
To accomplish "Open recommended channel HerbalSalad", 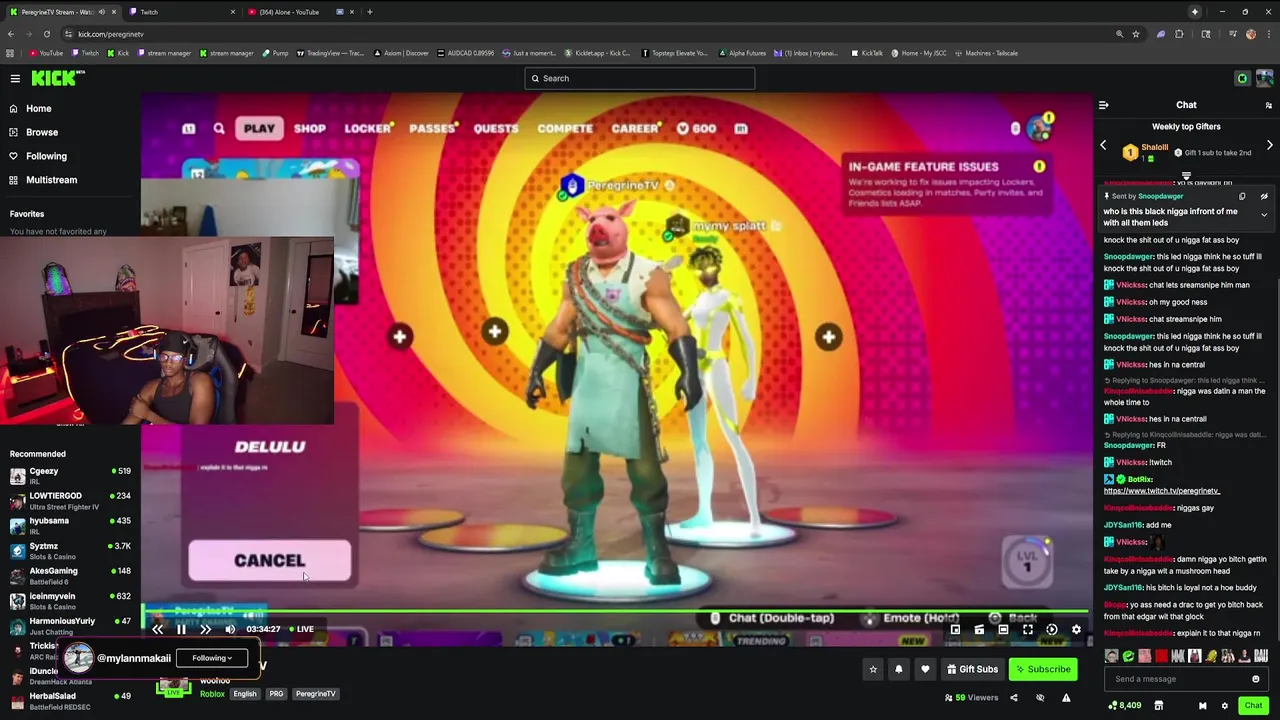I will pyautogui.click(x=70, y=700).
